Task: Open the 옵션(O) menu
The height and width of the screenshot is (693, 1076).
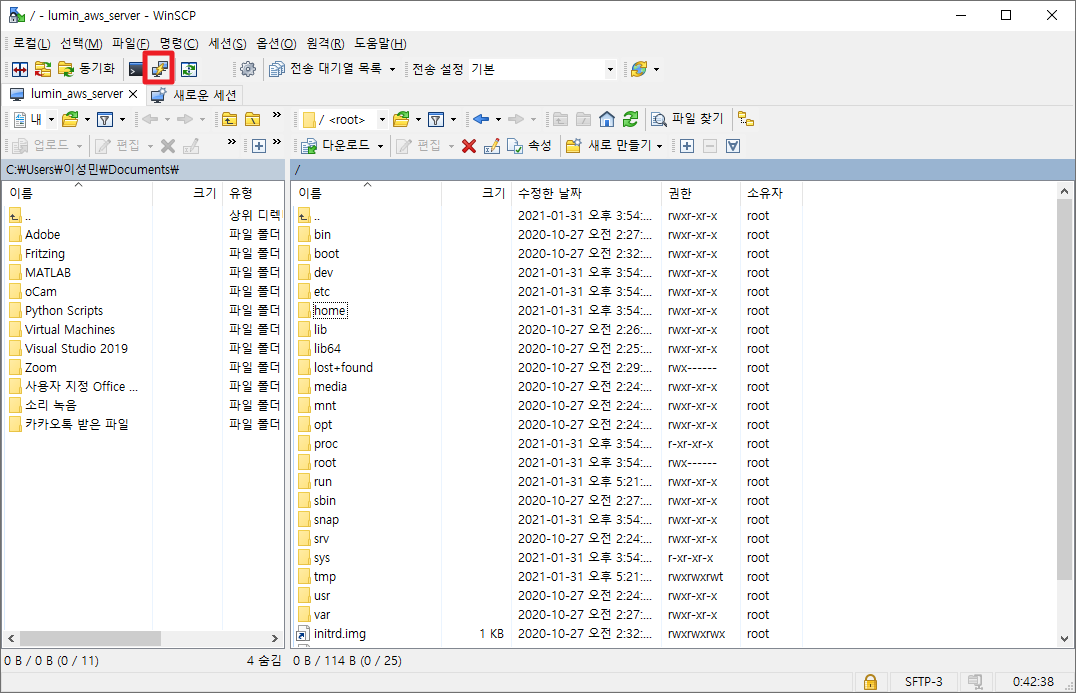Action: (x=276, y=44)
